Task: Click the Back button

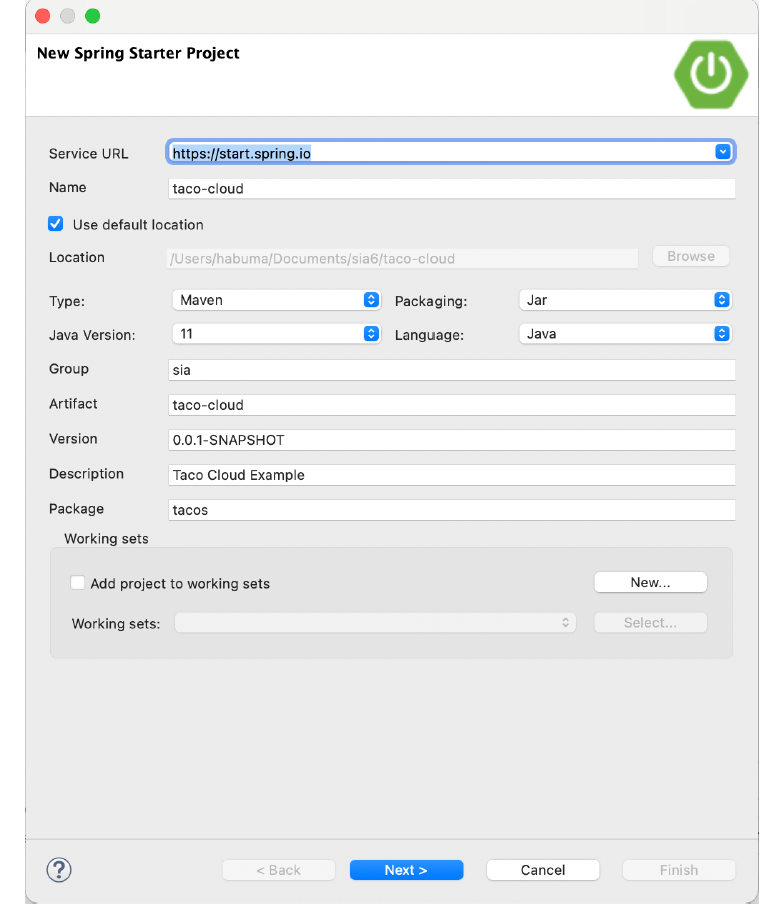Action: click(278, 869)
